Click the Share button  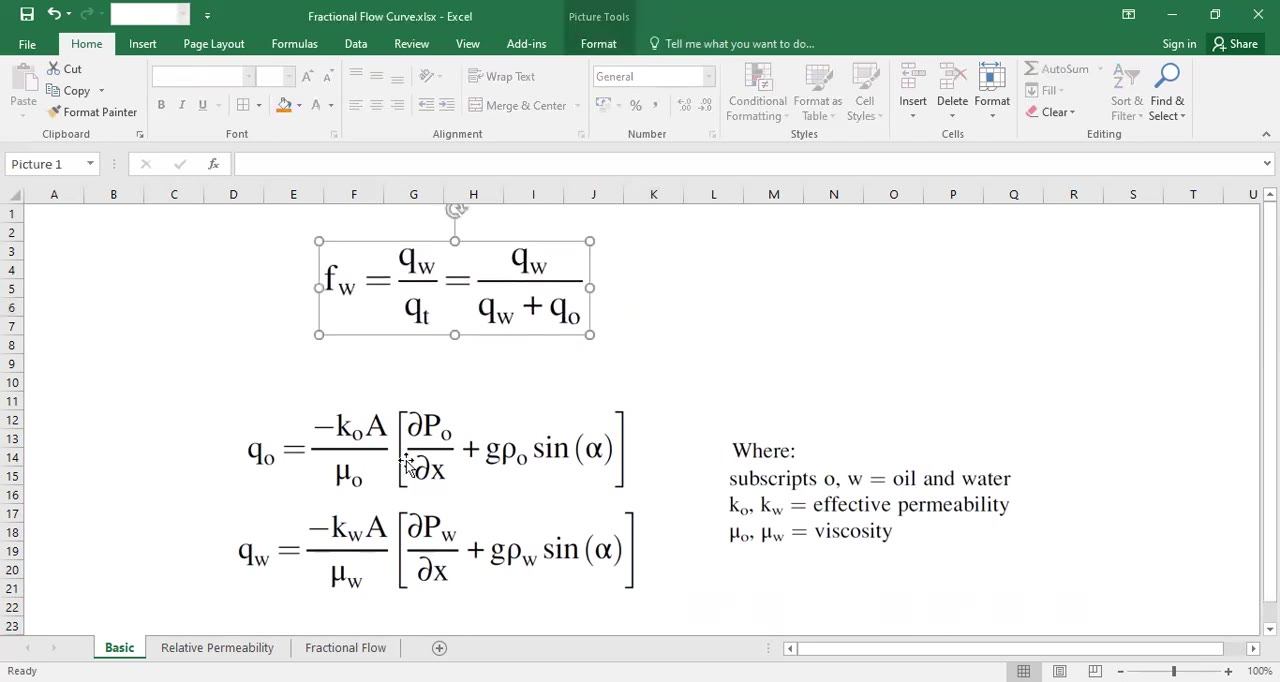(1236, 43)
